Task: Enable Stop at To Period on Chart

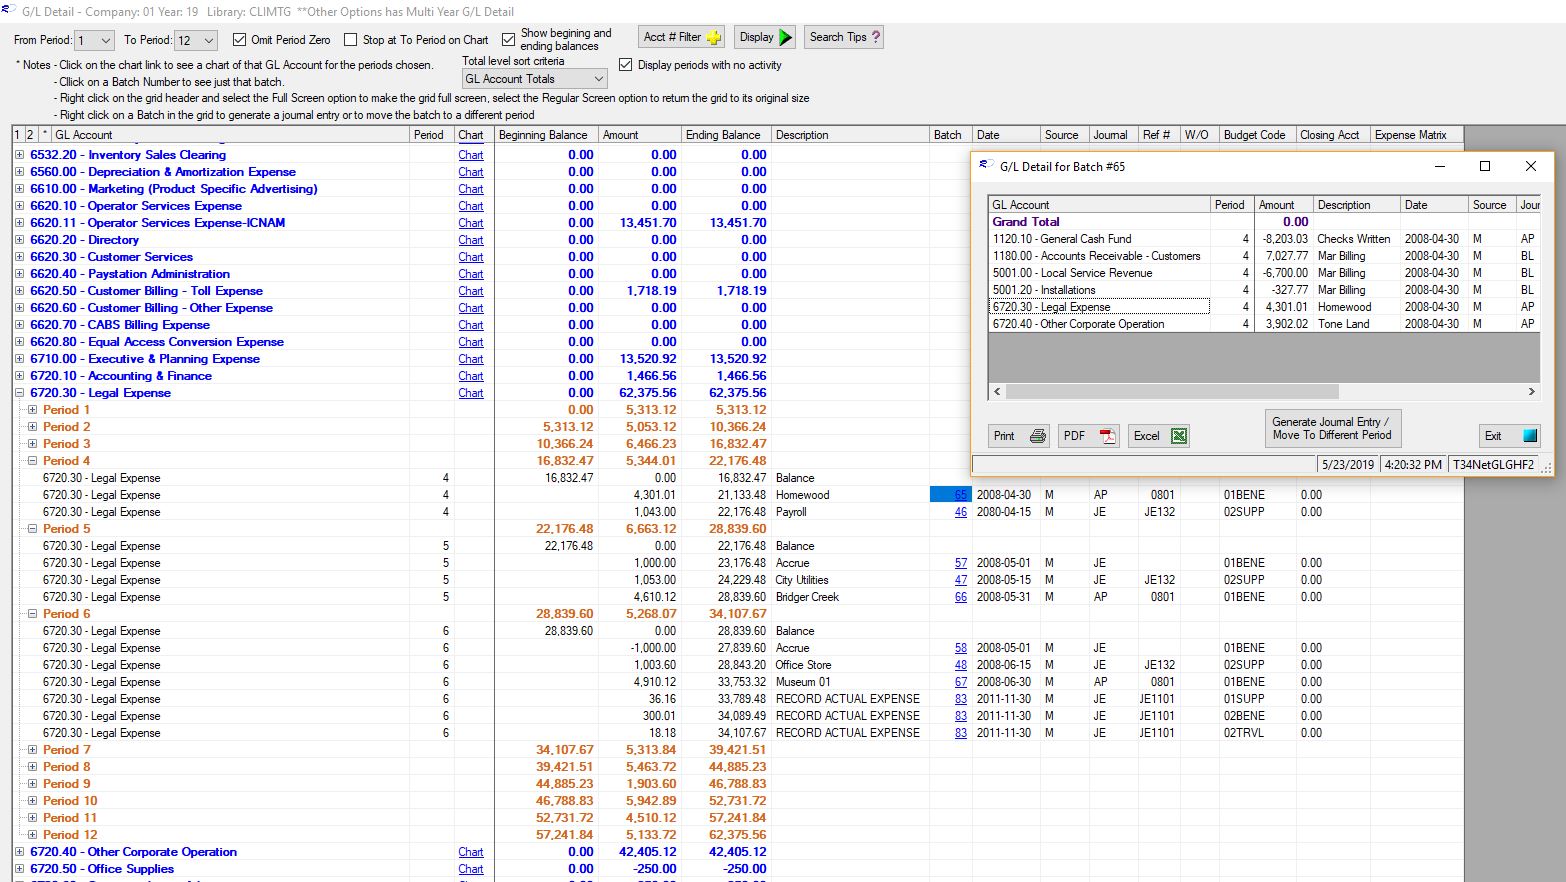Action: [350, 40]
